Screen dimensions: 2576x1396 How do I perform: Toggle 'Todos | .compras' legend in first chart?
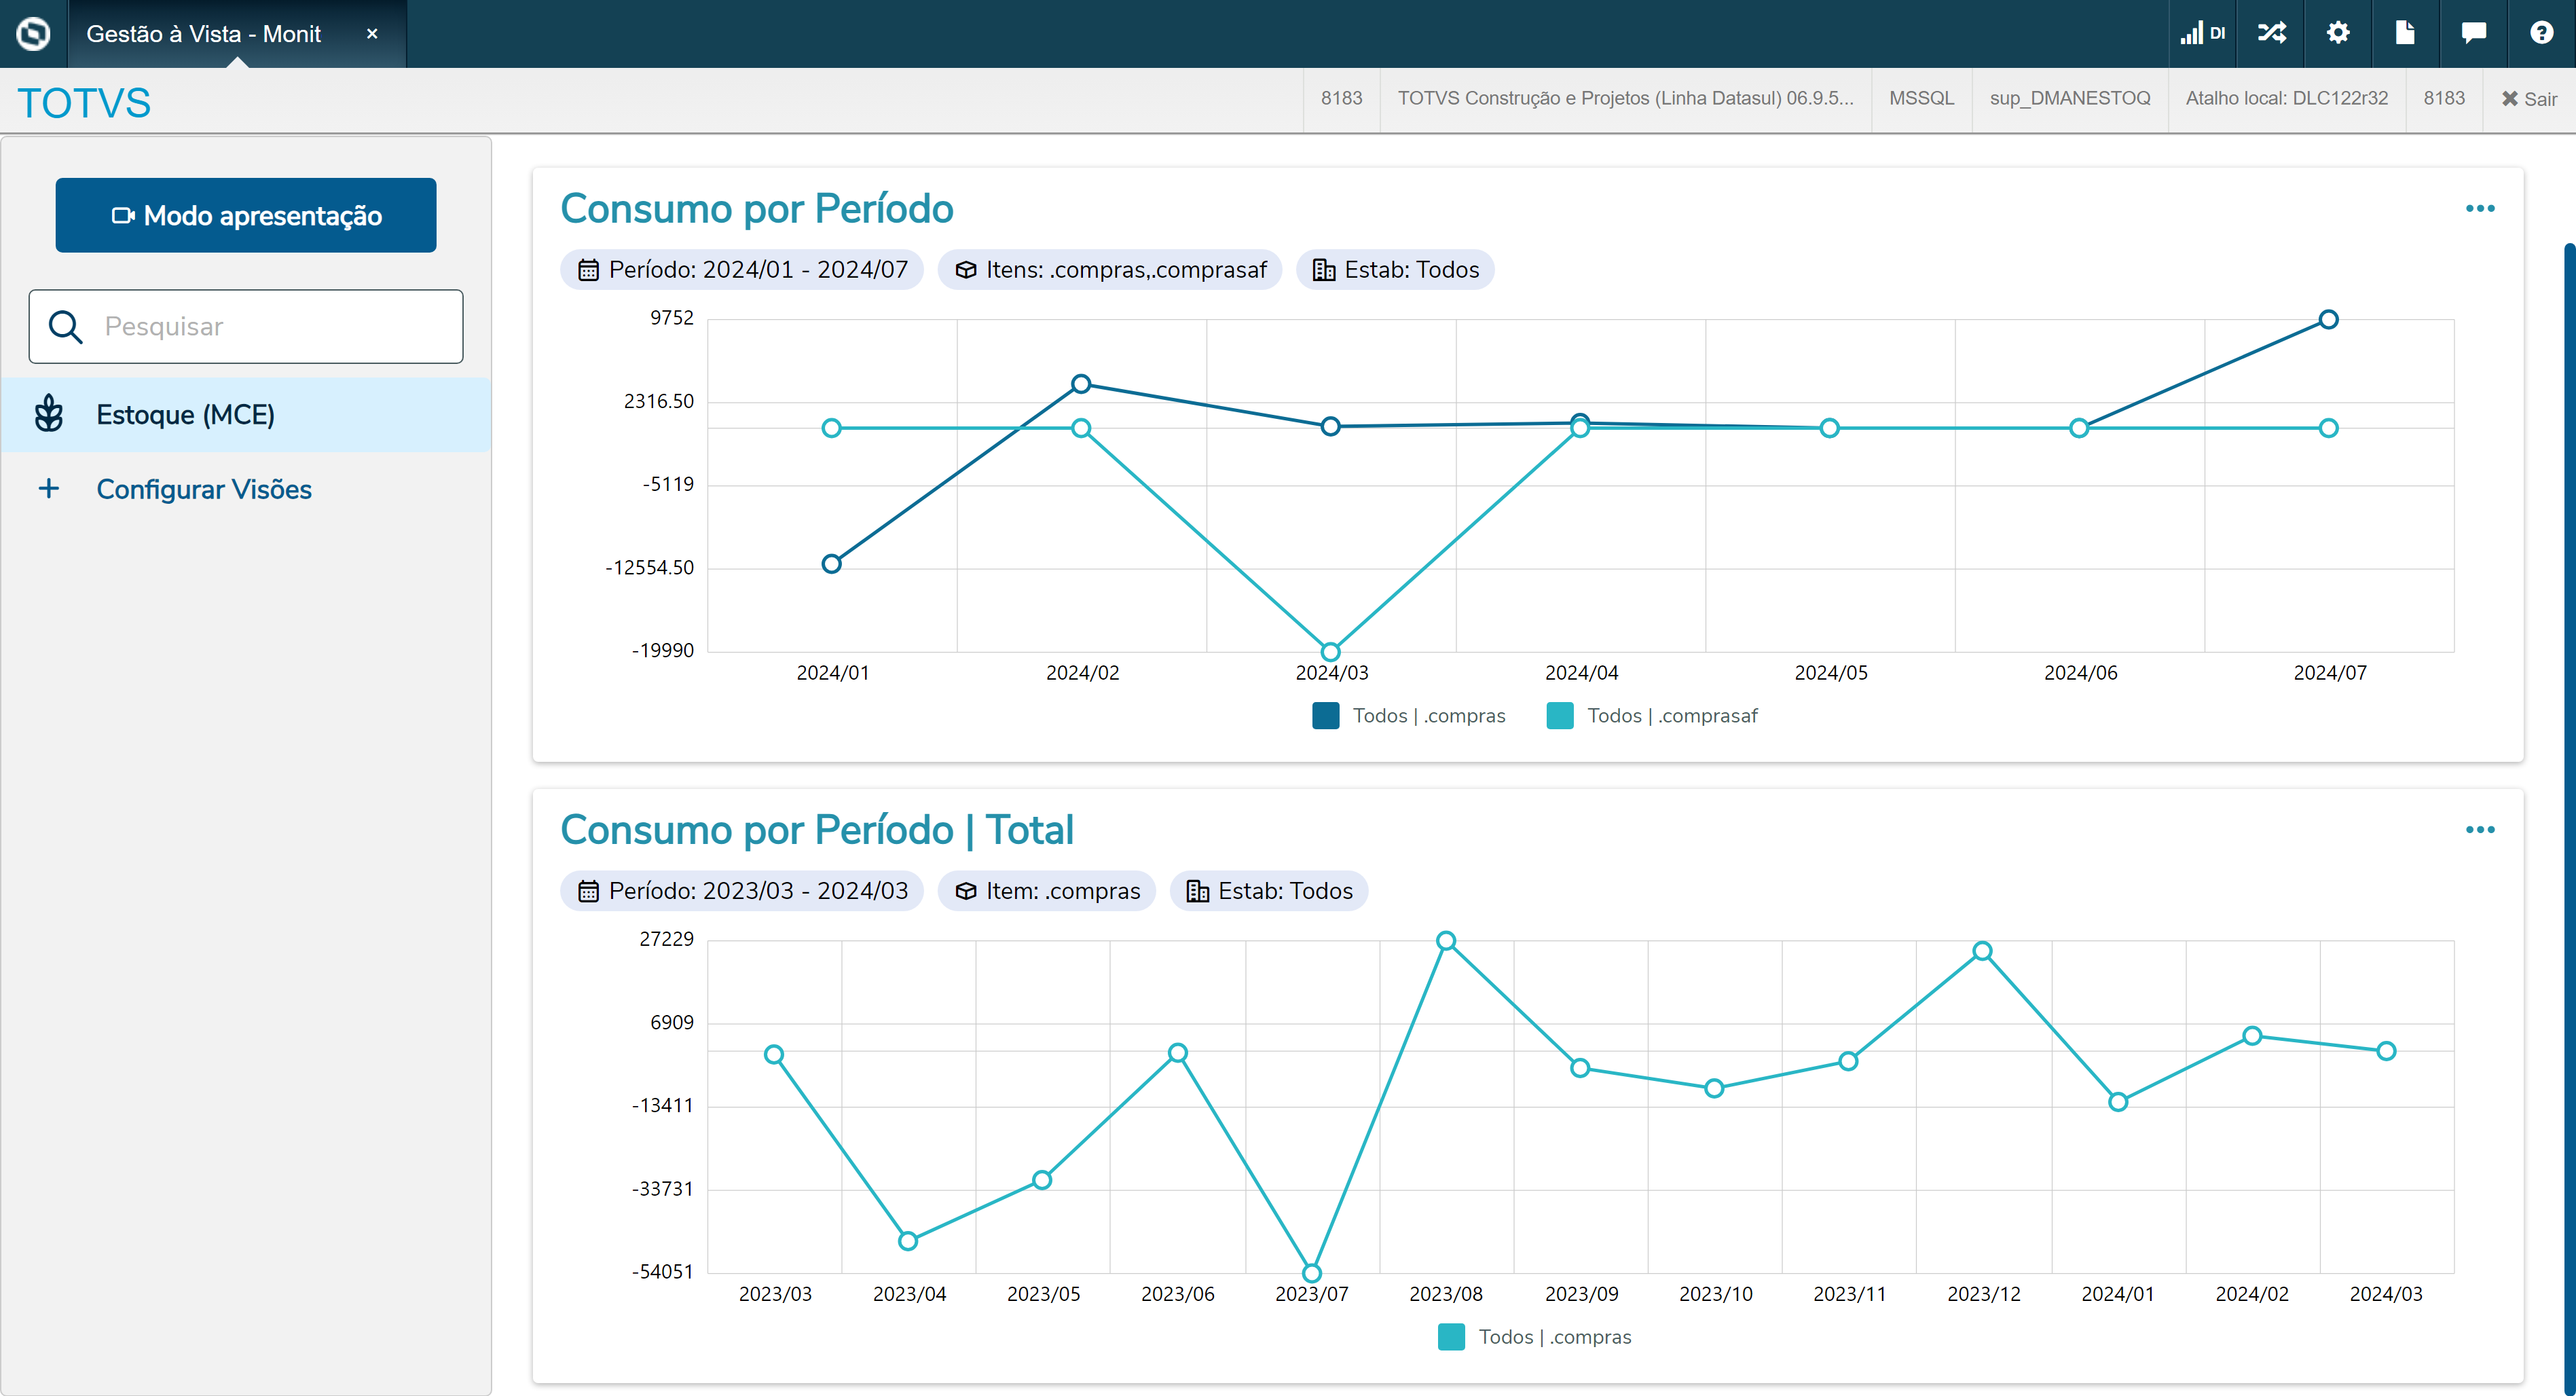tap(1408, 716)
